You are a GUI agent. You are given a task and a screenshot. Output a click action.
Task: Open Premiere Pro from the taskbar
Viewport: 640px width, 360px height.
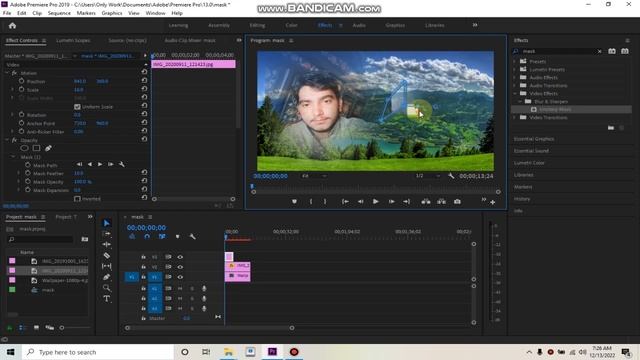272,352
